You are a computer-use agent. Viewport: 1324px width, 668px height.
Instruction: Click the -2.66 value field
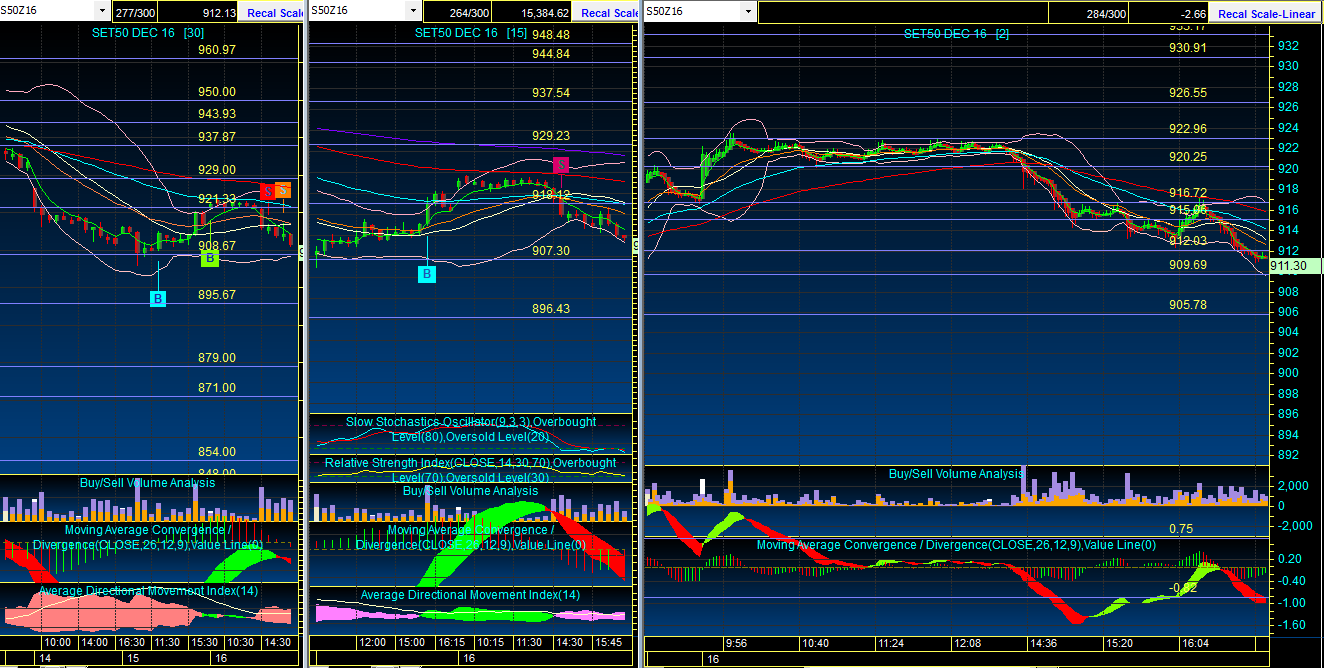point(1169,13)
